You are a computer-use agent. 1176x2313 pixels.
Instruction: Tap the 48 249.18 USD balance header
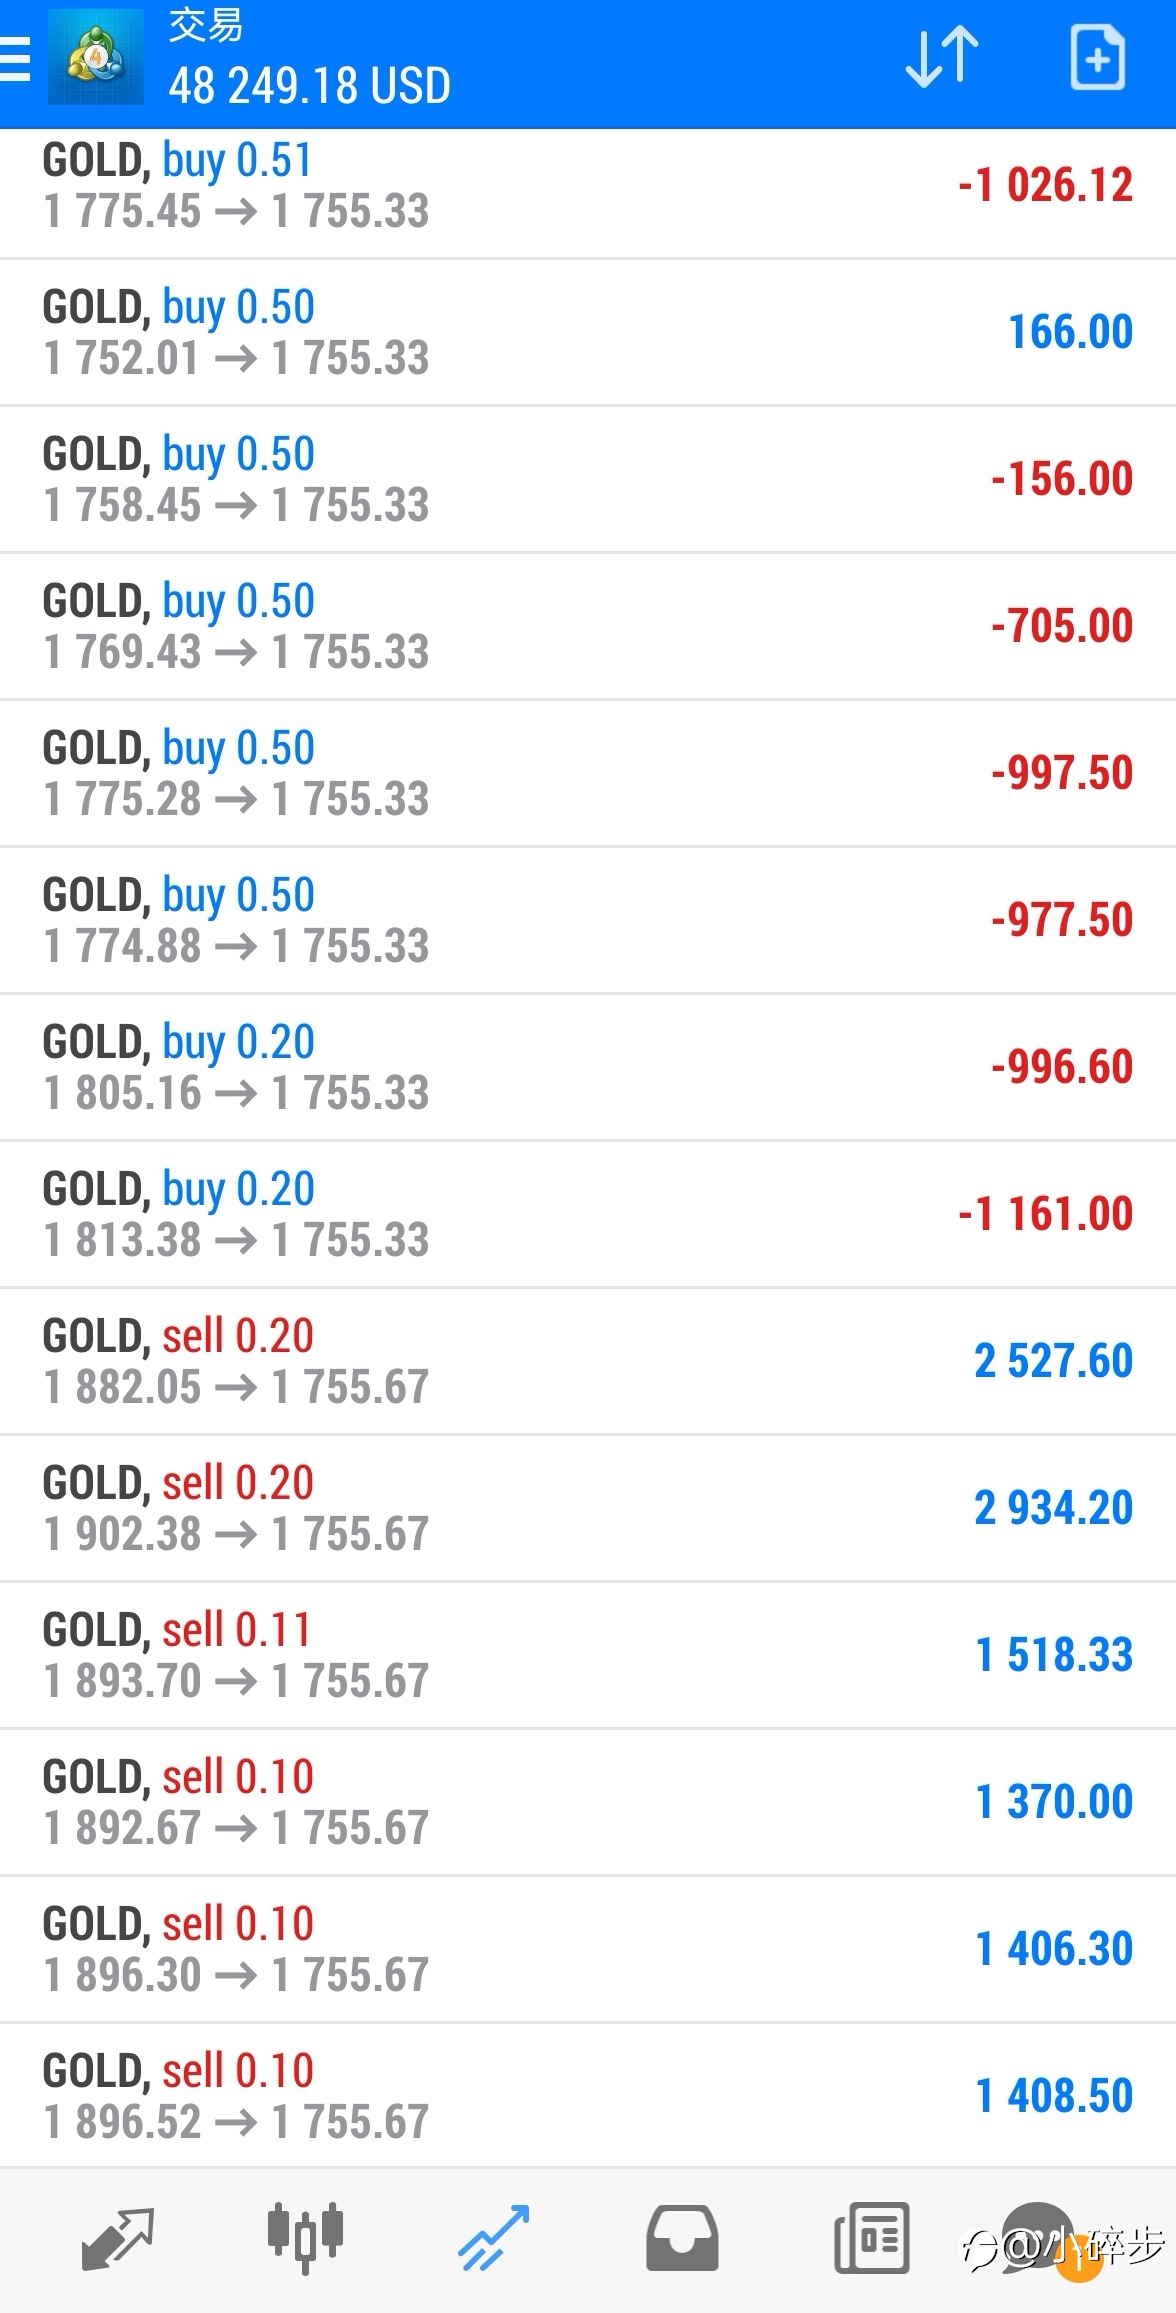coord(309,86)
